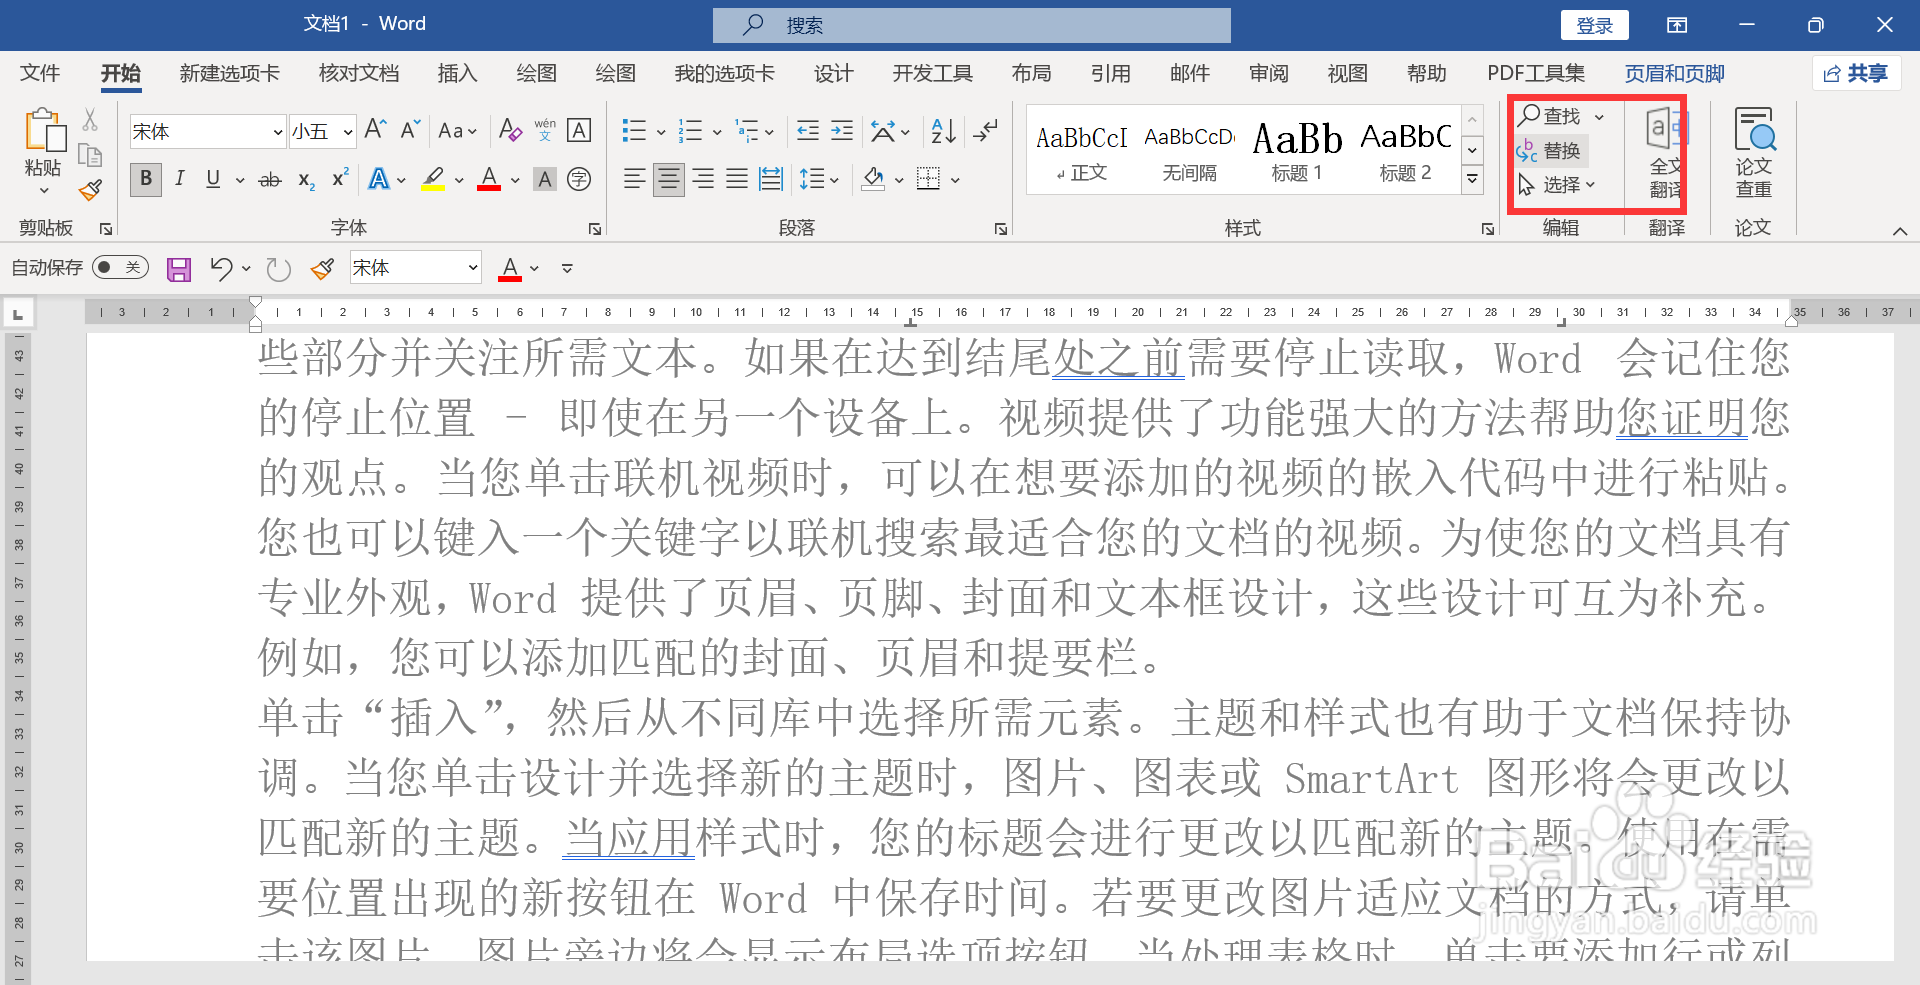Toggle Italic formatting
Screen dimensions: 1920x985
point(180,179)
